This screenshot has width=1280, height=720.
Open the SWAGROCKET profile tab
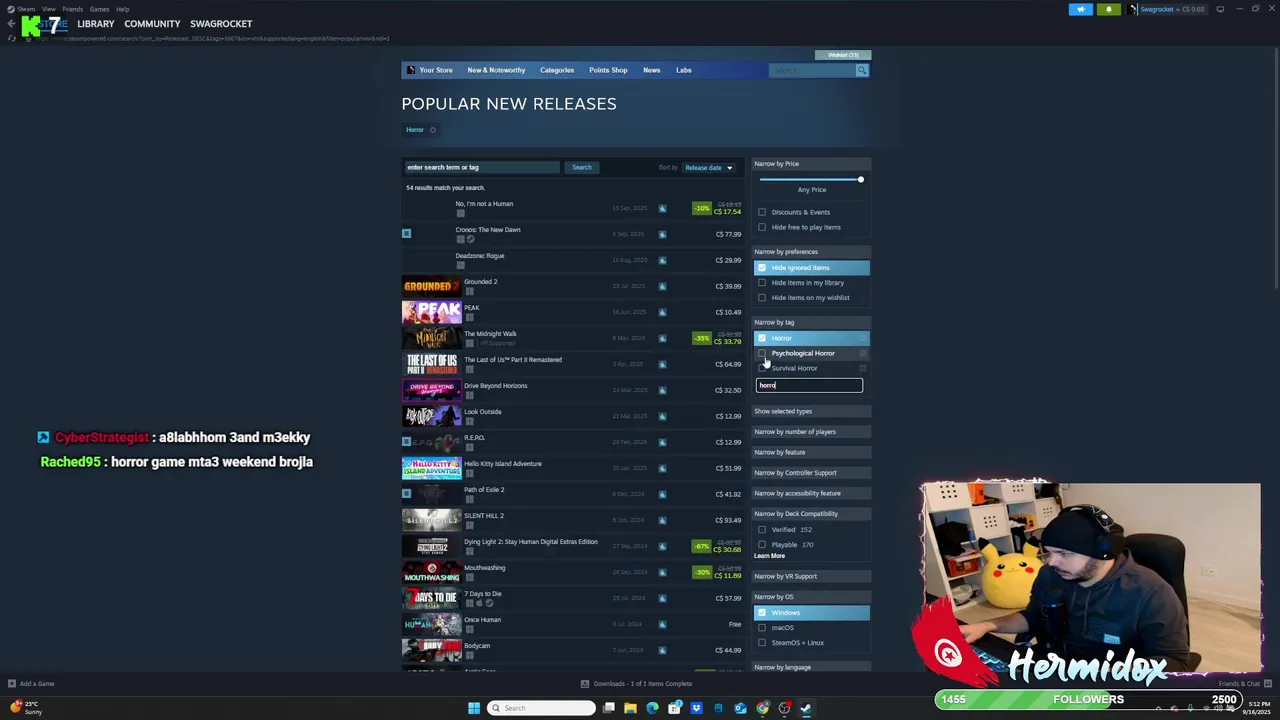tap(221, 24)
